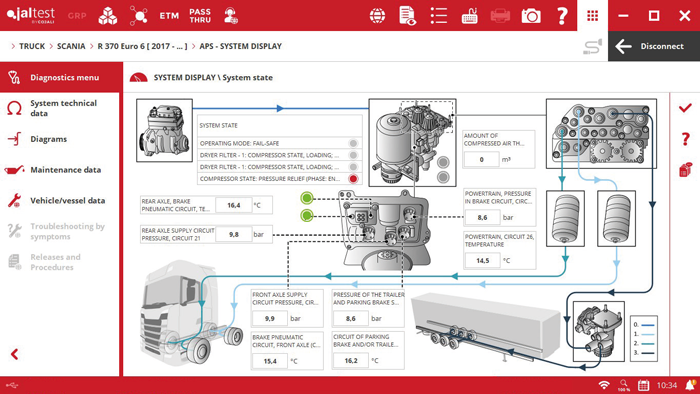Click compressed air amount value 0
The image size is (700, 394).
(x=481, y=159)
